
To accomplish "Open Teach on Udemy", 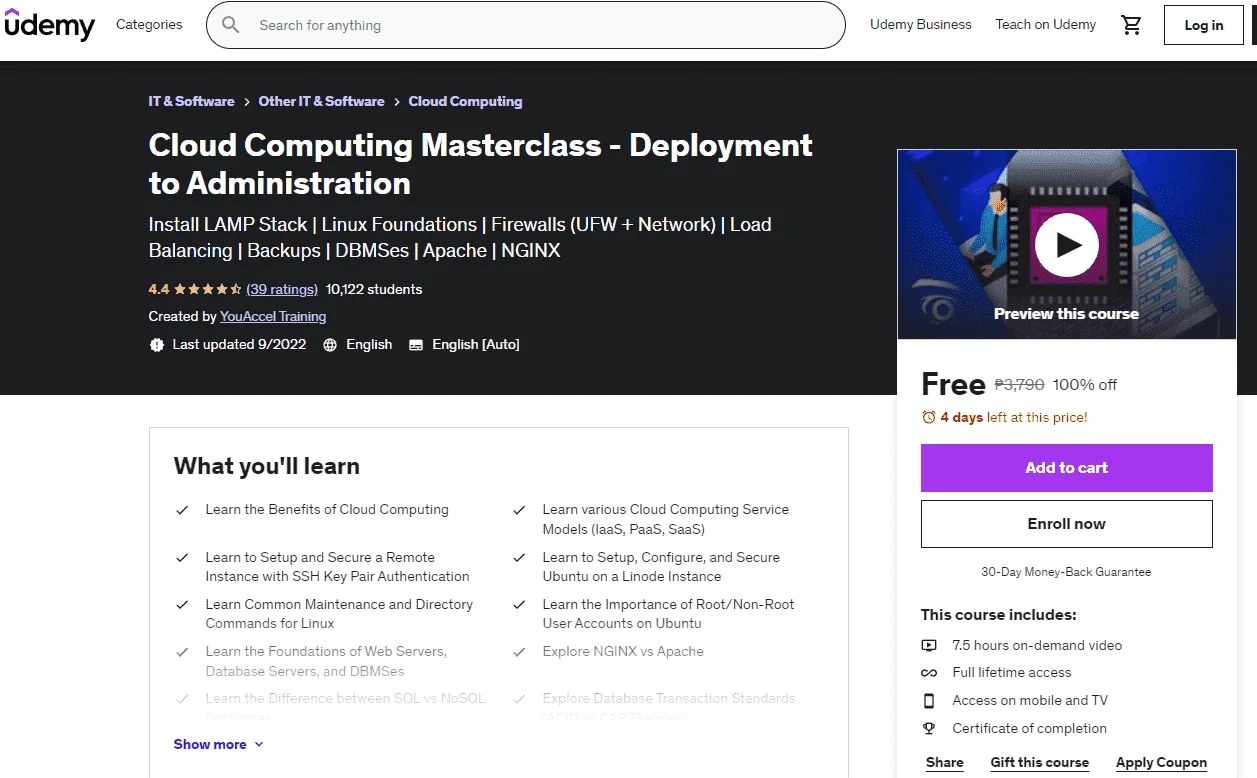I will coord(1045,24).
